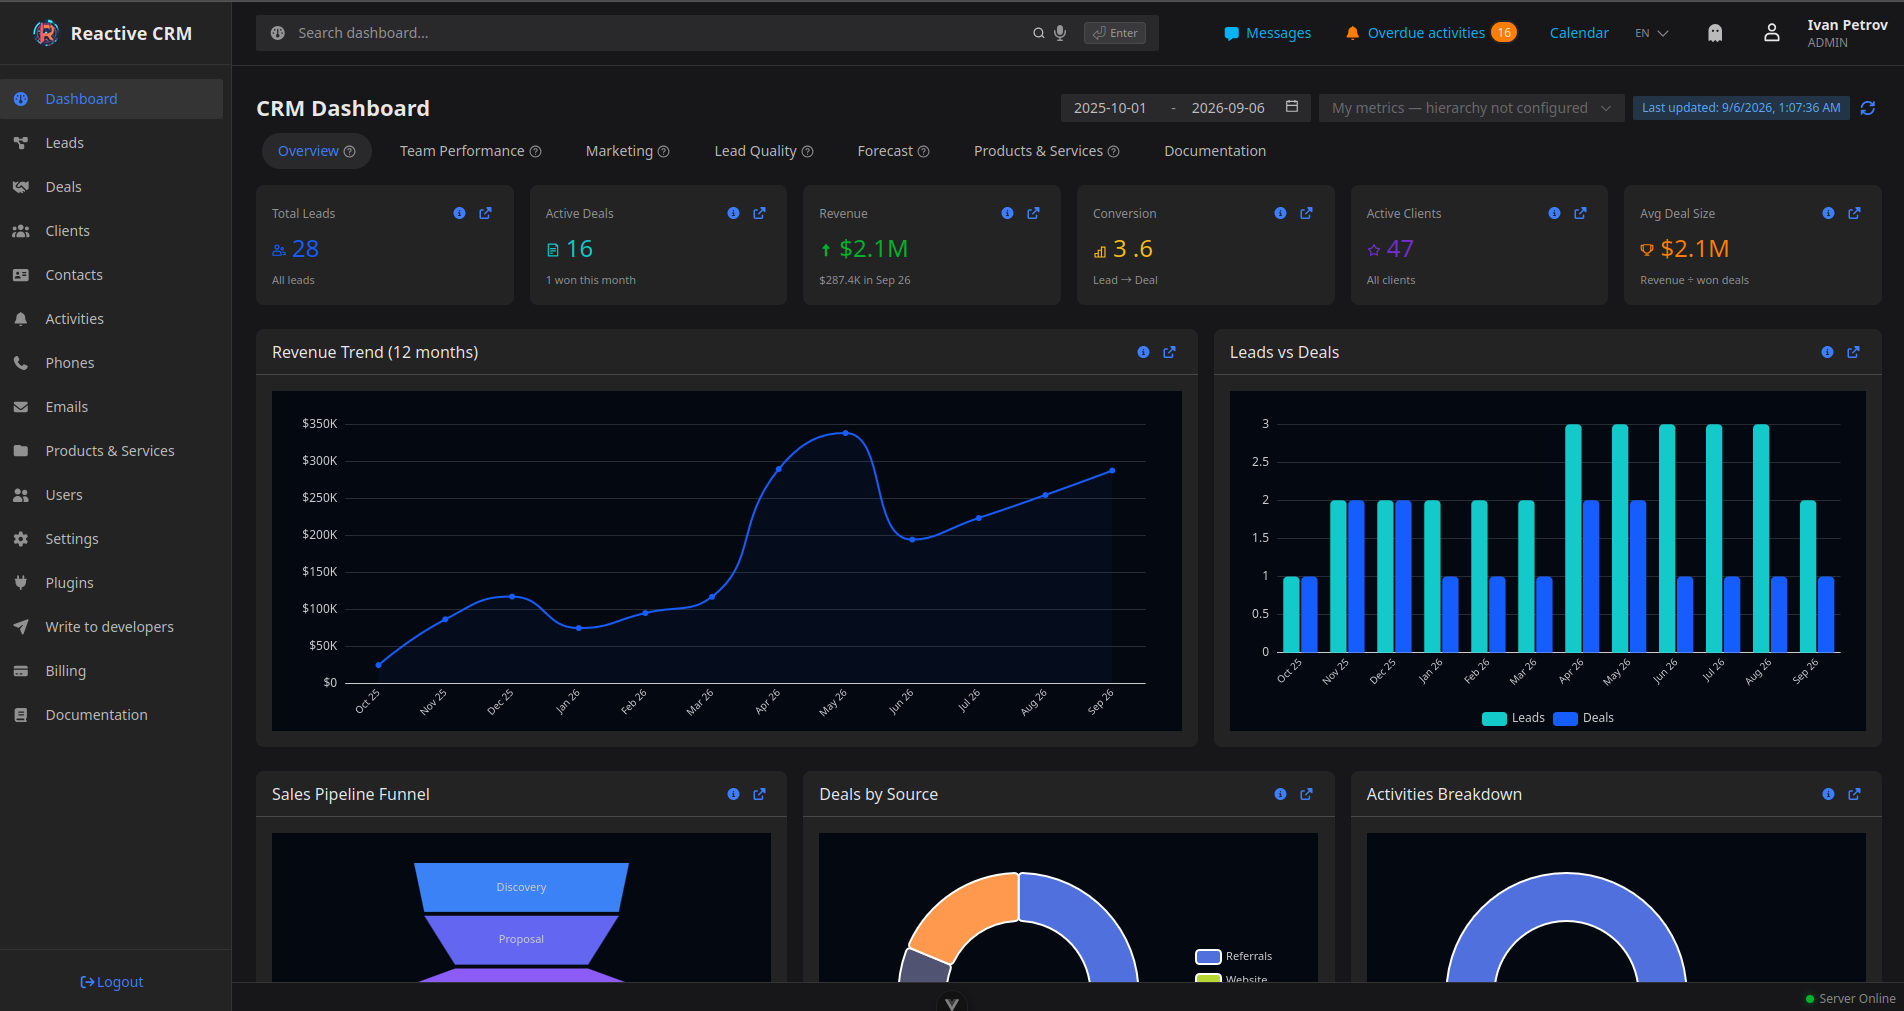Screen dimensions: 1904x1011
Task: Show info for Activities Breakdown
Action: coord(1828,794)
